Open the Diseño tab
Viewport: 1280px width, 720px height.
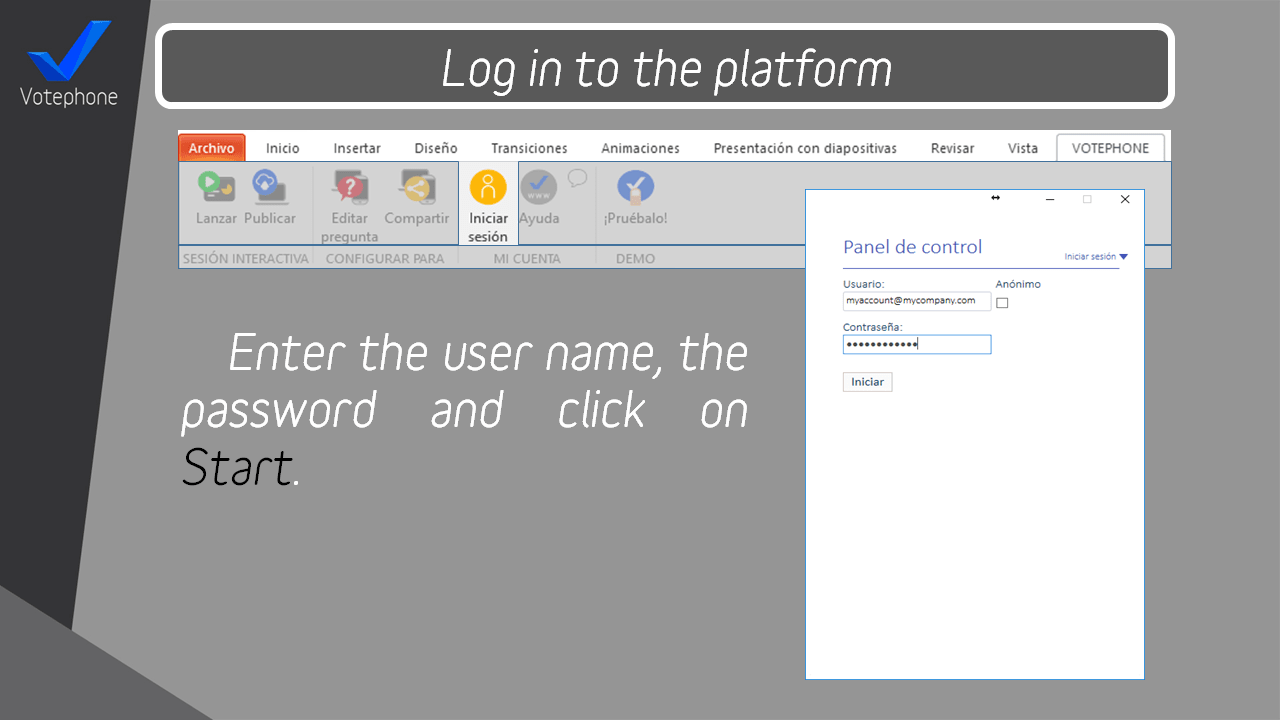(x=436, y=148)
